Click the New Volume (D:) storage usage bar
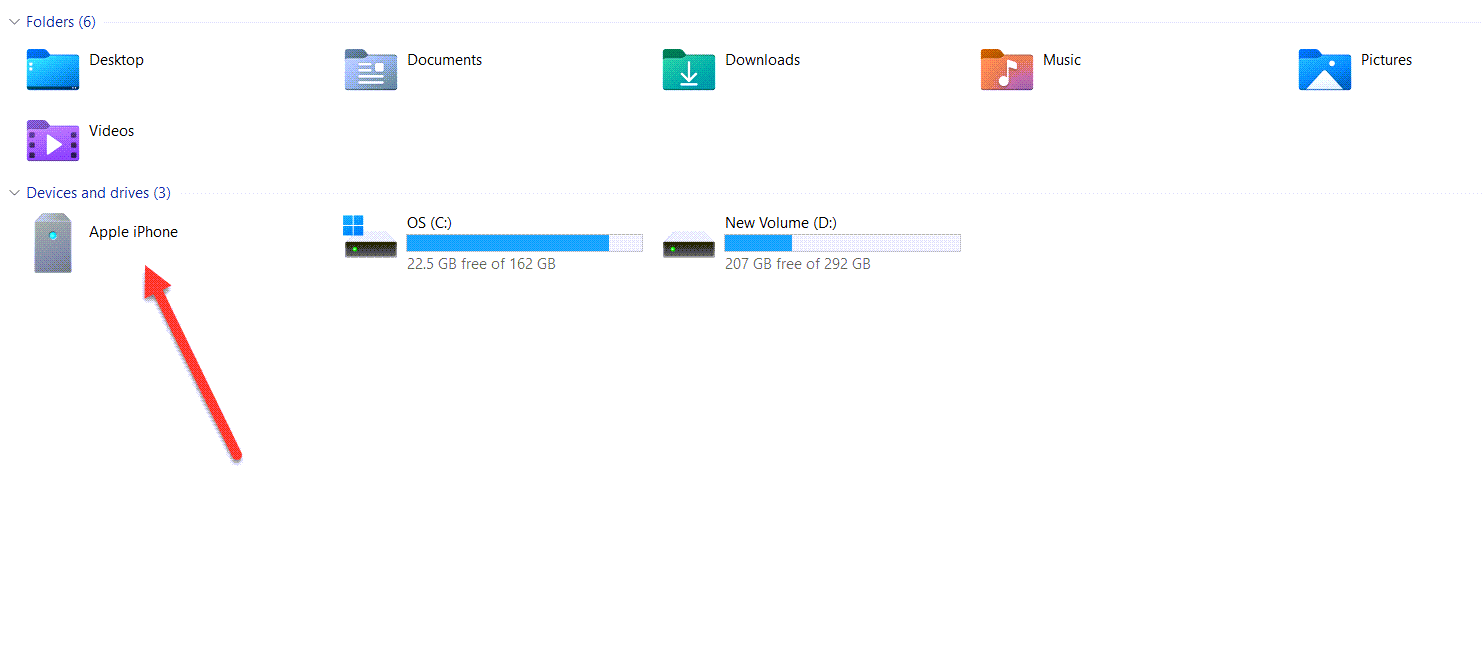The width and height of the screenshot is (1482, 656). click(842, 243)
